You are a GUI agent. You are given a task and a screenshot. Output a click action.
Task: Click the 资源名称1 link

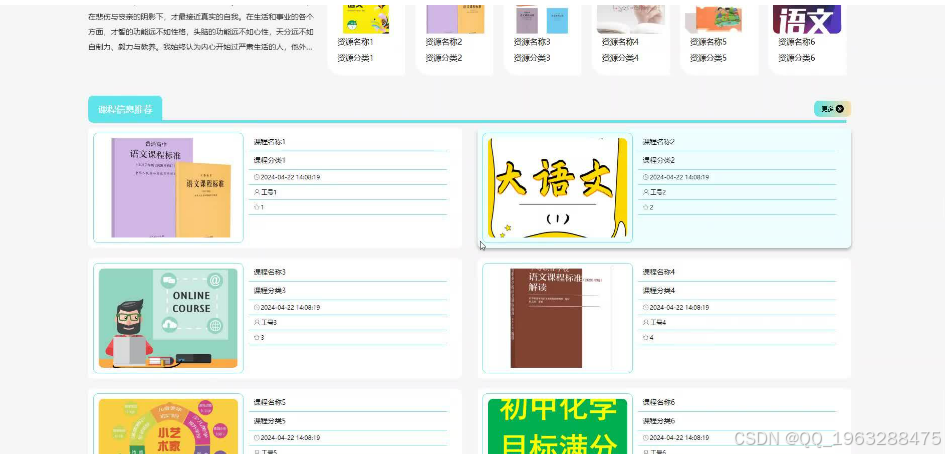[x=355, y=42]
